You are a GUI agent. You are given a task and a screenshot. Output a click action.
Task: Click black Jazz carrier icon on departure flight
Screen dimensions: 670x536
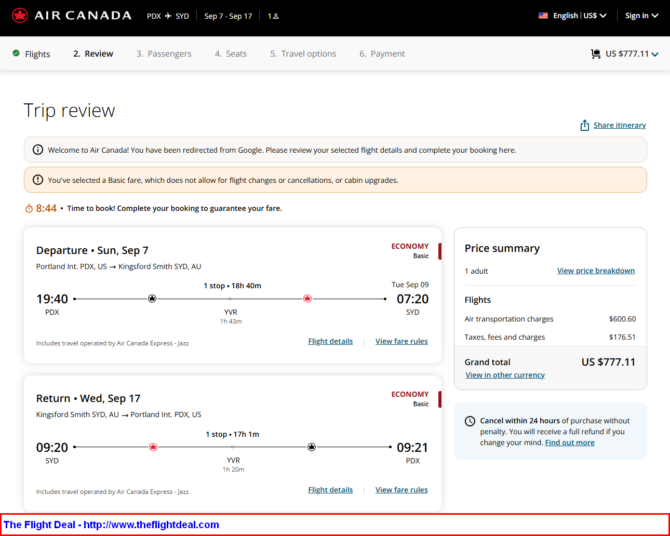click(x=152, y=299)
